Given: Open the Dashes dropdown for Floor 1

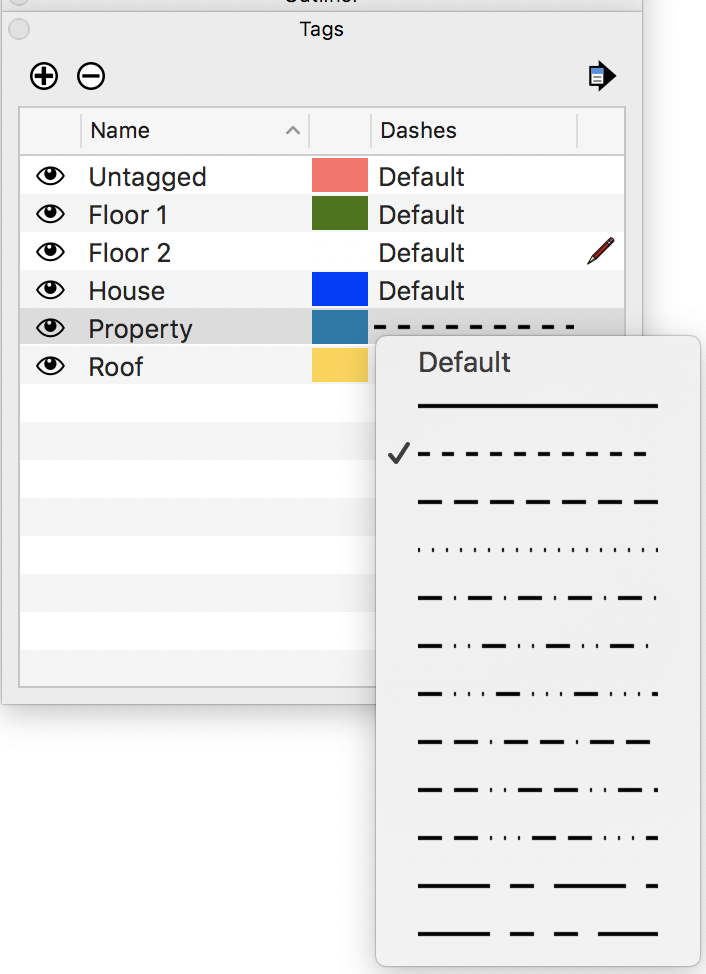Looking at the screenshot, I should (x=422, y=215).
